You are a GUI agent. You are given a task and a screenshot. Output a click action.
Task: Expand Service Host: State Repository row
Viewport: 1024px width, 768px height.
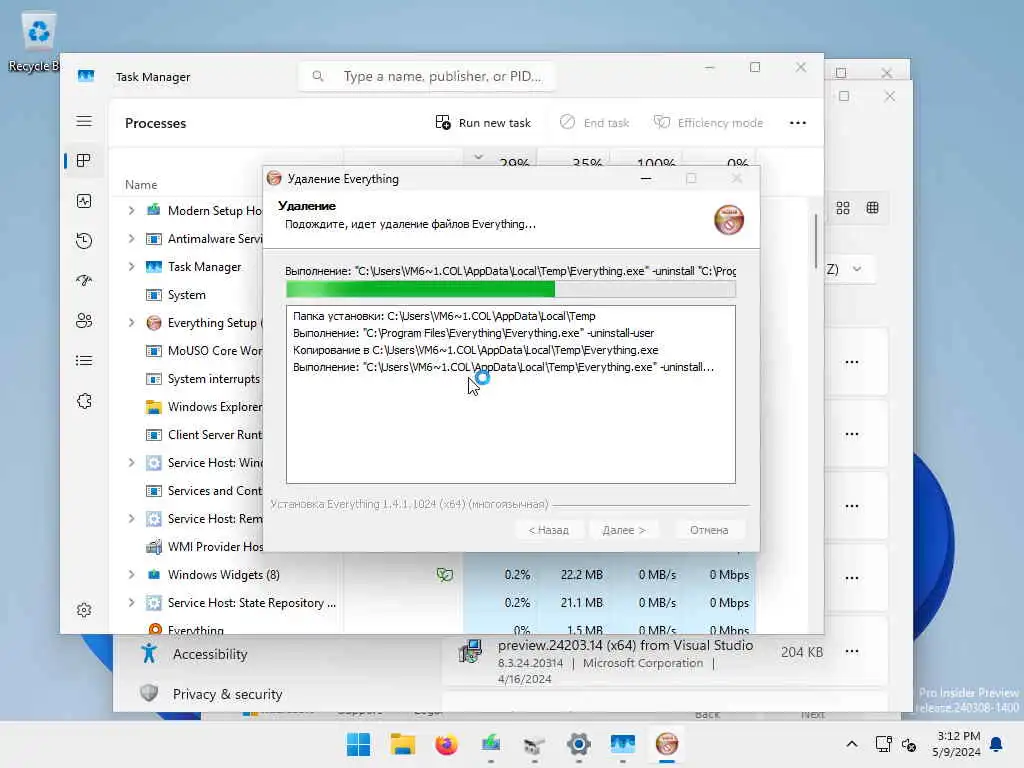[131, 603]
